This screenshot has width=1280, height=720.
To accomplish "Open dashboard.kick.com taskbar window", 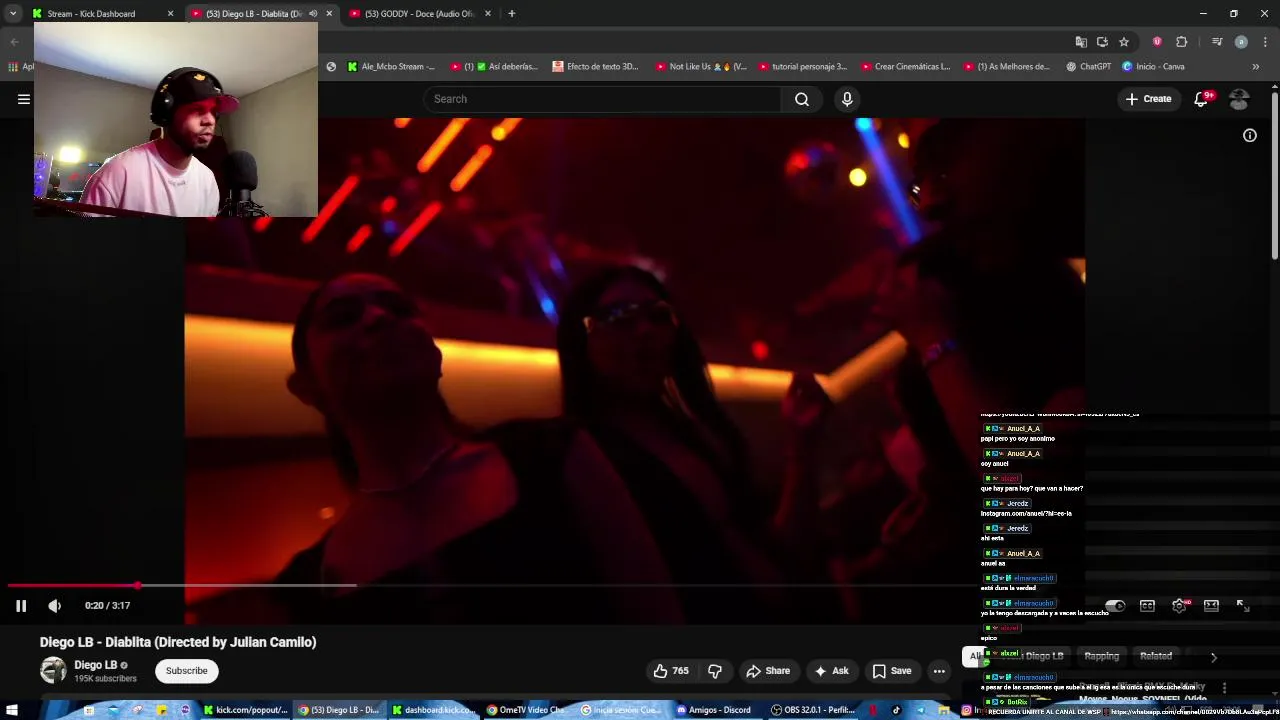I will pyautogui.click(x=435, y=710).
